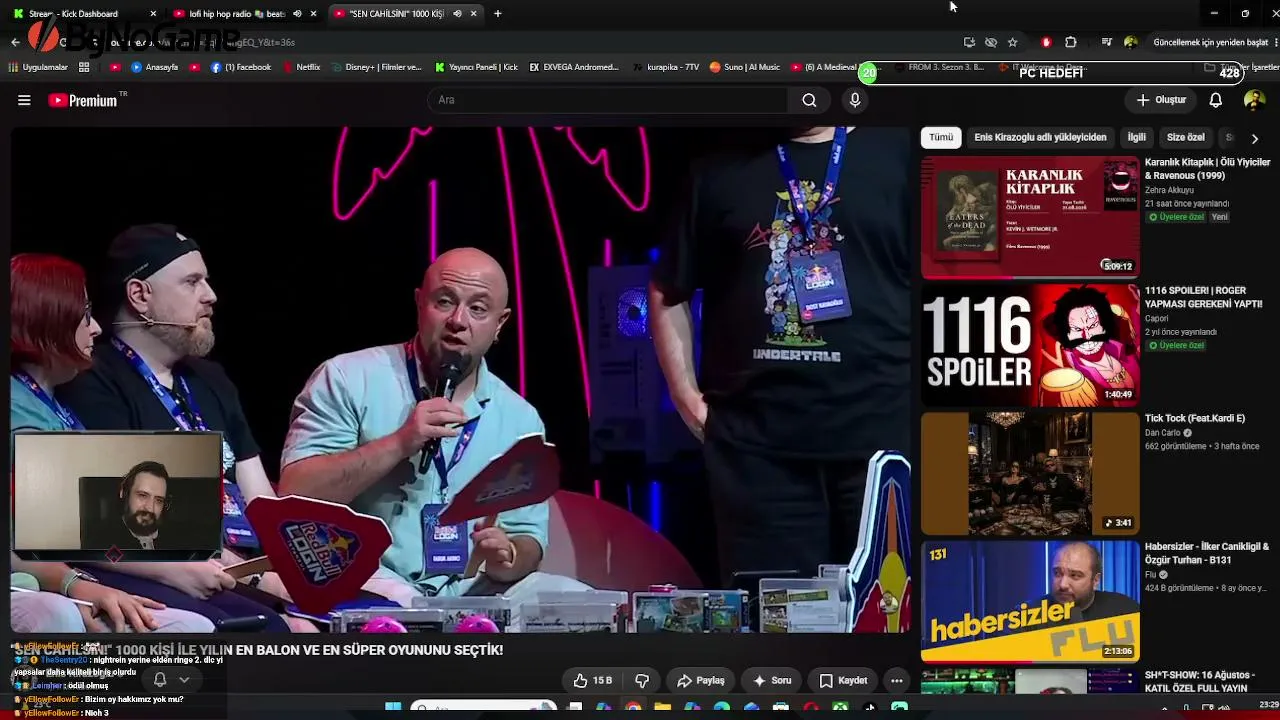
Task: Open the habersizler B131 video thumbnail
Action: click(1030, 601)
